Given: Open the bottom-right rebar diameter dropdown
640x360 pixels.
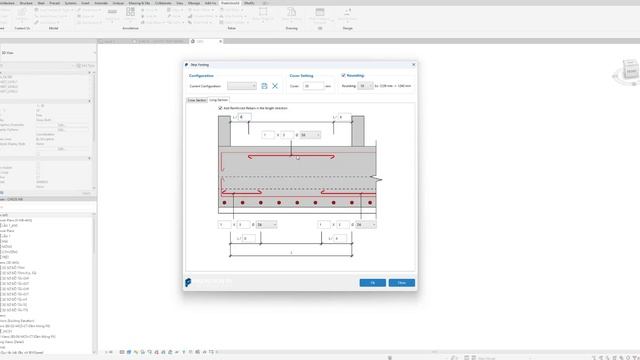Looking at the screenshot, I should point(366,224).
